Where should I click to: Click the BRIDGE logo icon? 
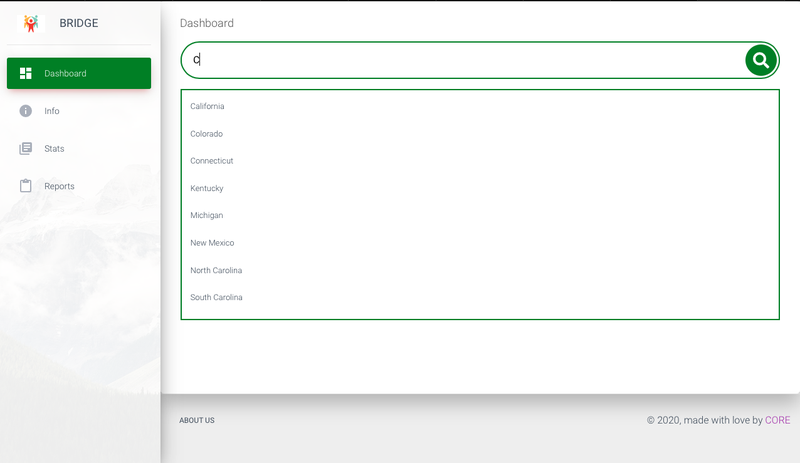[31, 23]
